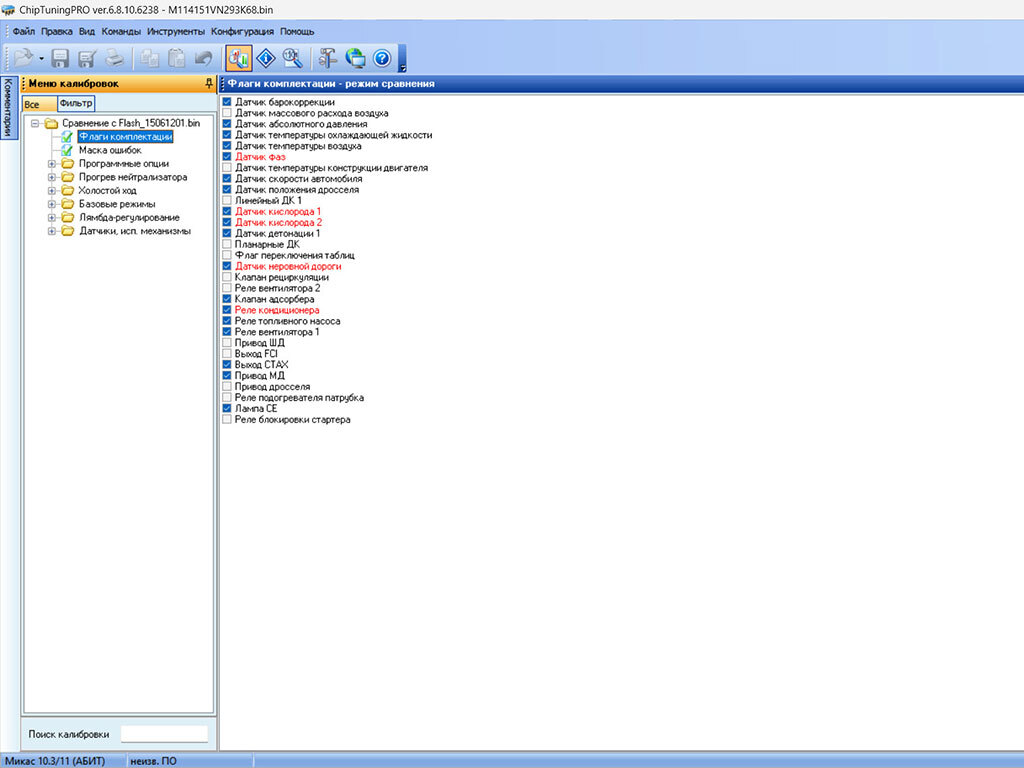Click the blue diamond info icon

pyautogui.click(x=266, y=58)
